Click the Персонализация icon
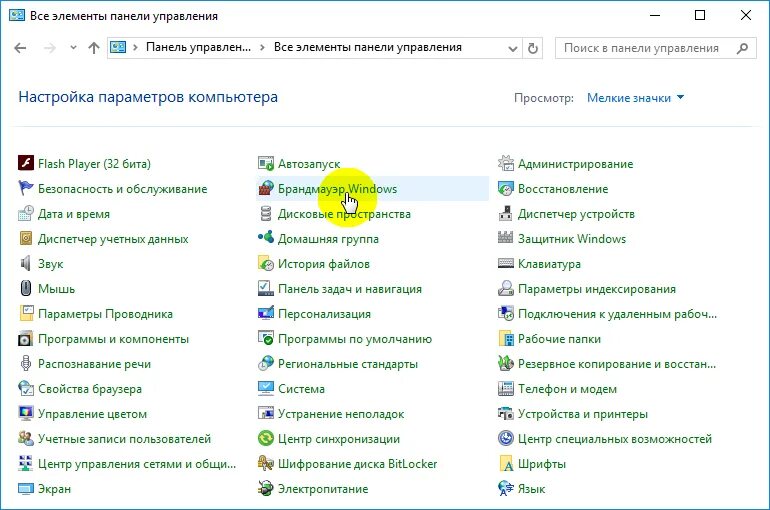The image size is (770, 510). [266, 313]
